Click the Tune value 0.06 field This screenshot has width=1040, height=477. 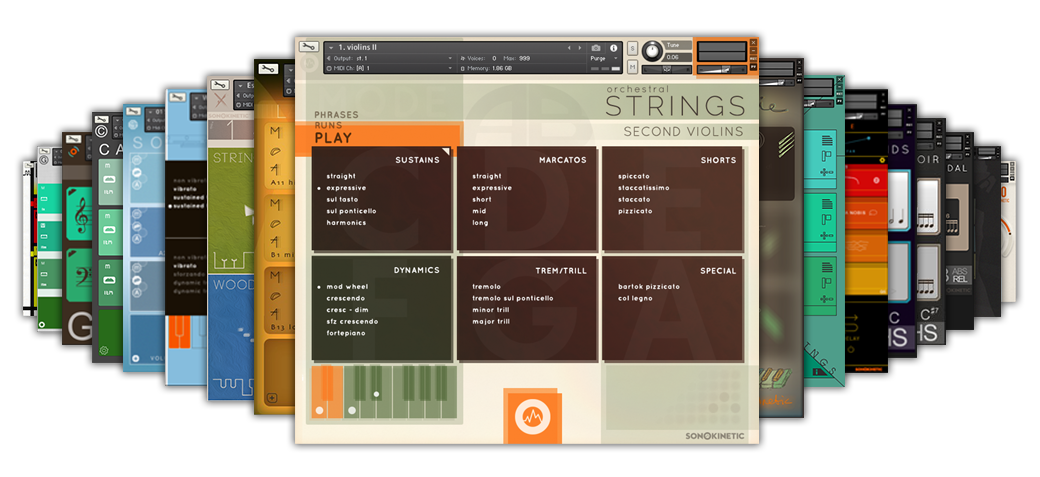678,57
